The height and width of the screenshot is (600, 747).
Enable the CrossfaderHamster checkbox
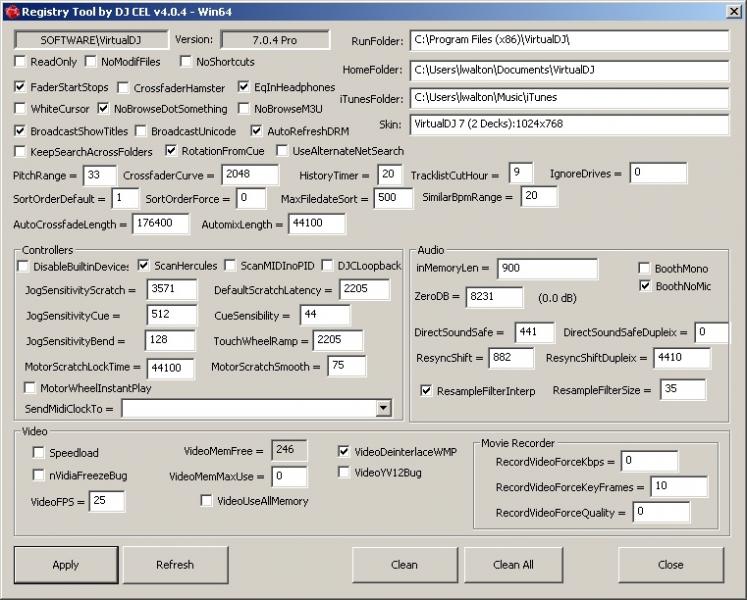pyautogui.click(x=122, y=88)
